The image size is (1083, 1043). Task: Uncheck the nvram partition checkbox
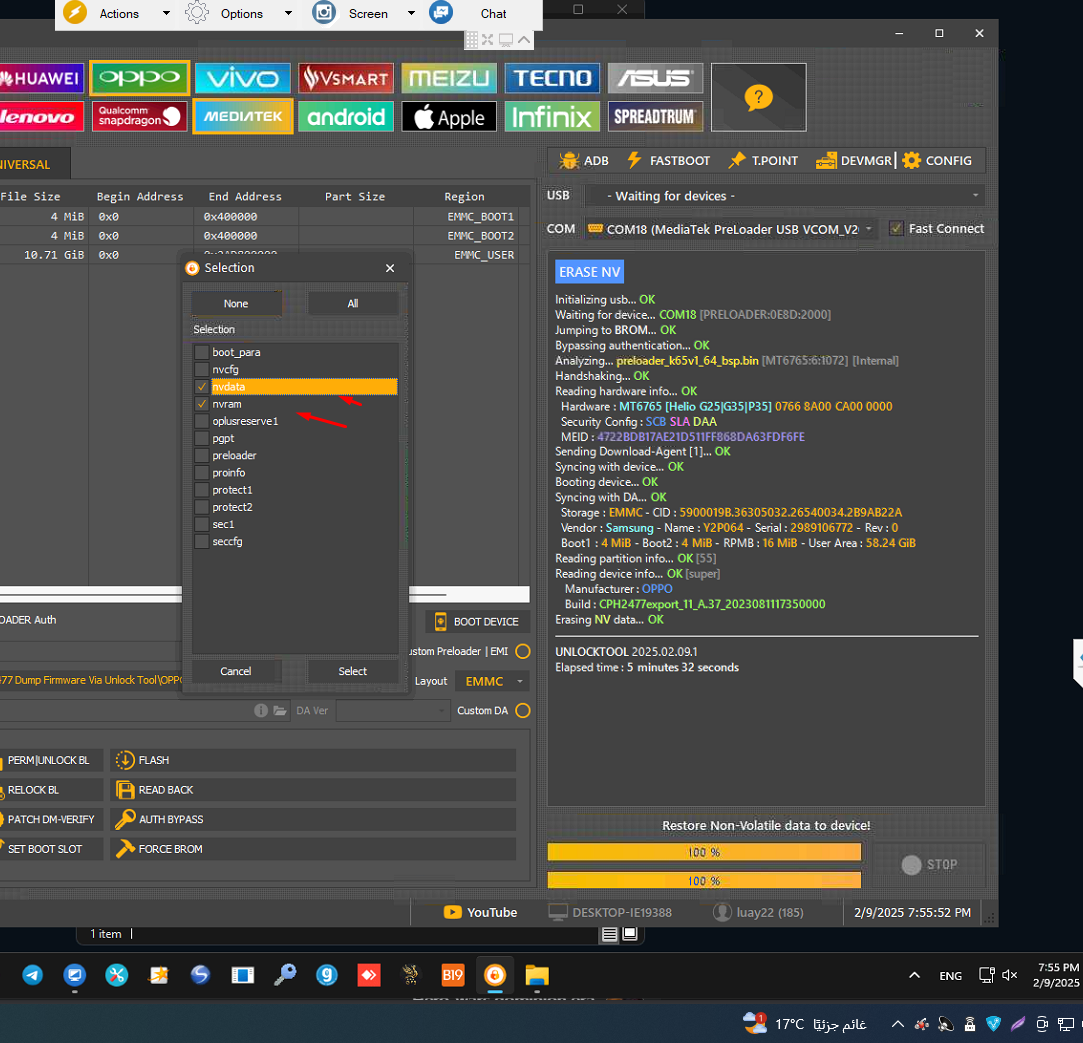click(202, 404)
